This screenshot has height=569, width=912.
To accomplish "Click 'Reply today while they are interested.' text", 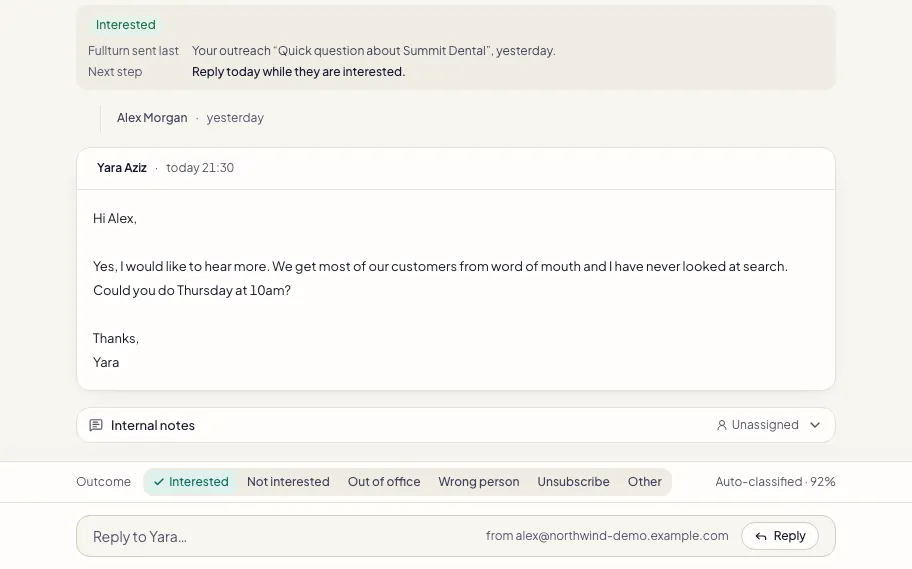I will tap(298, 72).
